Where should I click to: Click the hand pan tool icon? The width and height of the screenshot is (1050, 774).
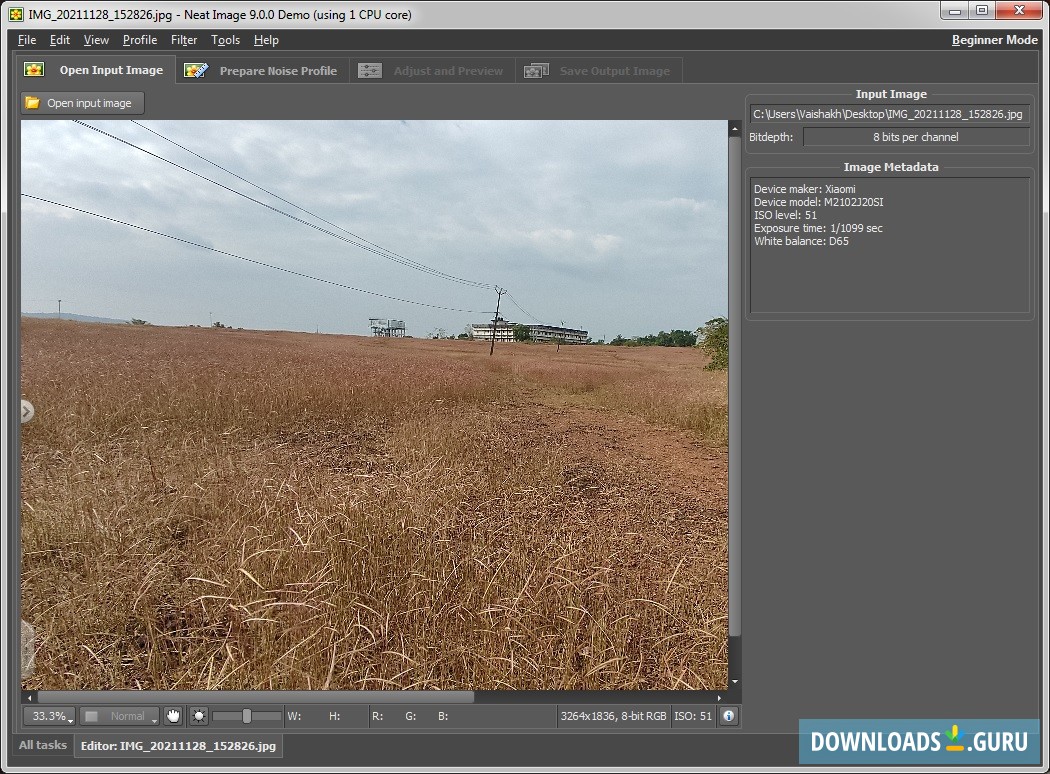pos(173,716)
